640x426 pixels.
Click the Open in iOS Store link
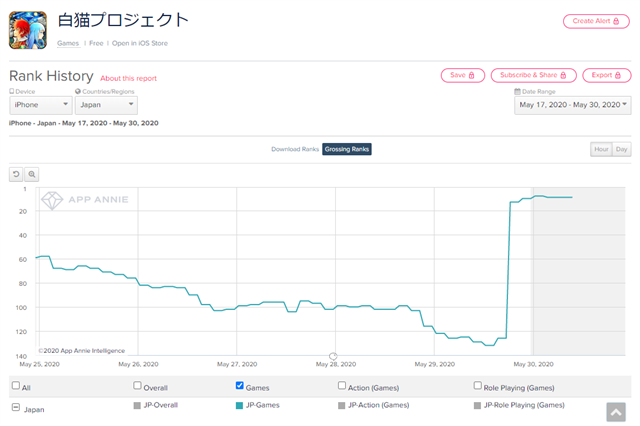[x=140, y=43]
